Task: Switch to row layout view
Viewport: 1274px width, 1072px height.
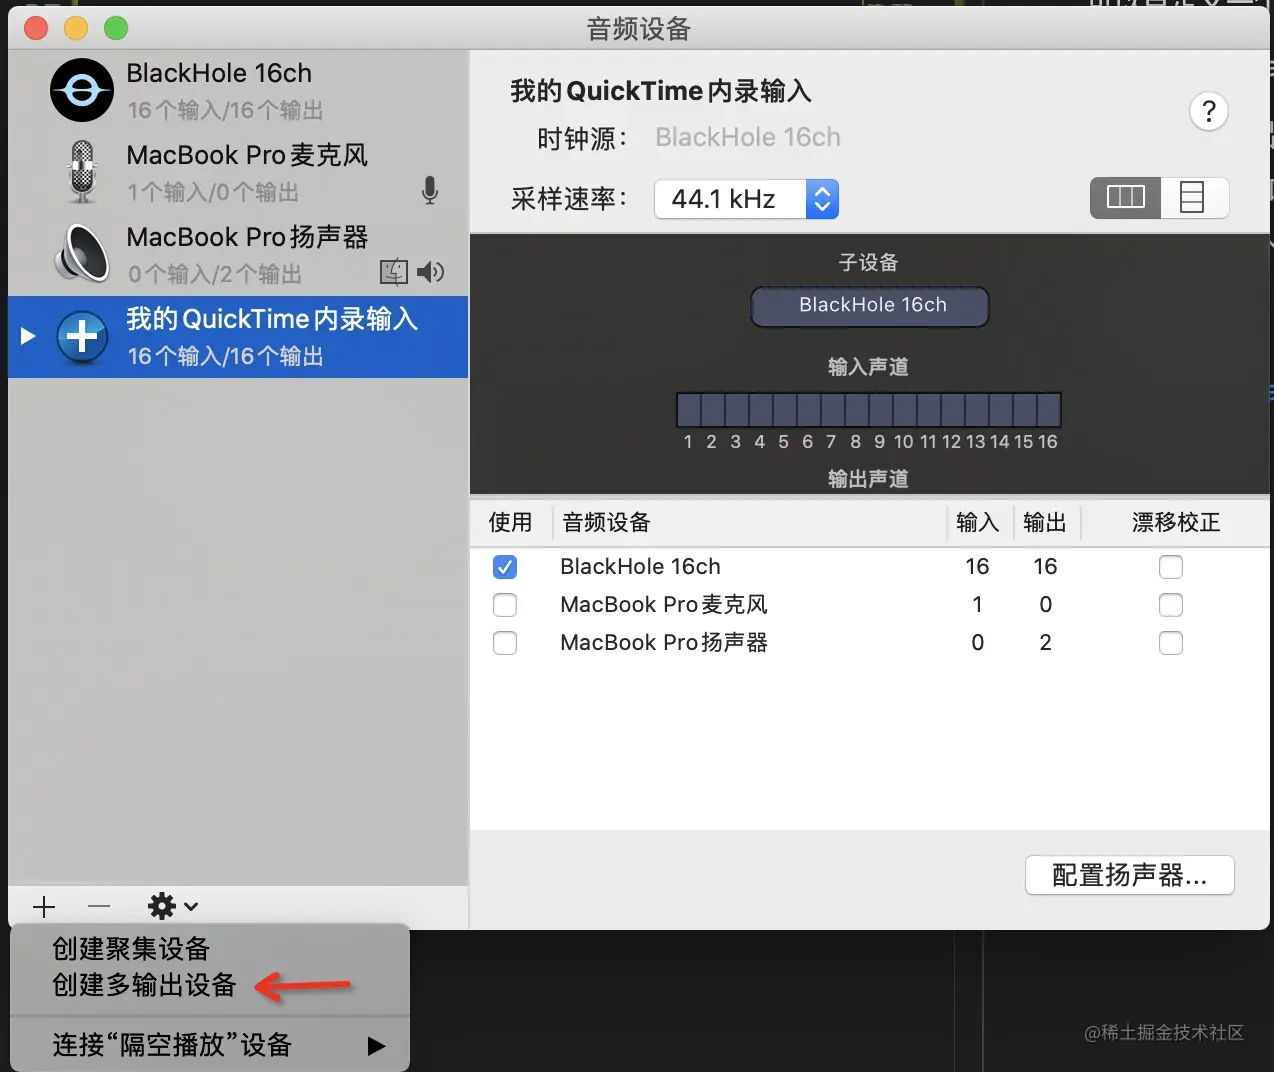Action: click(x=1193, y=197)
